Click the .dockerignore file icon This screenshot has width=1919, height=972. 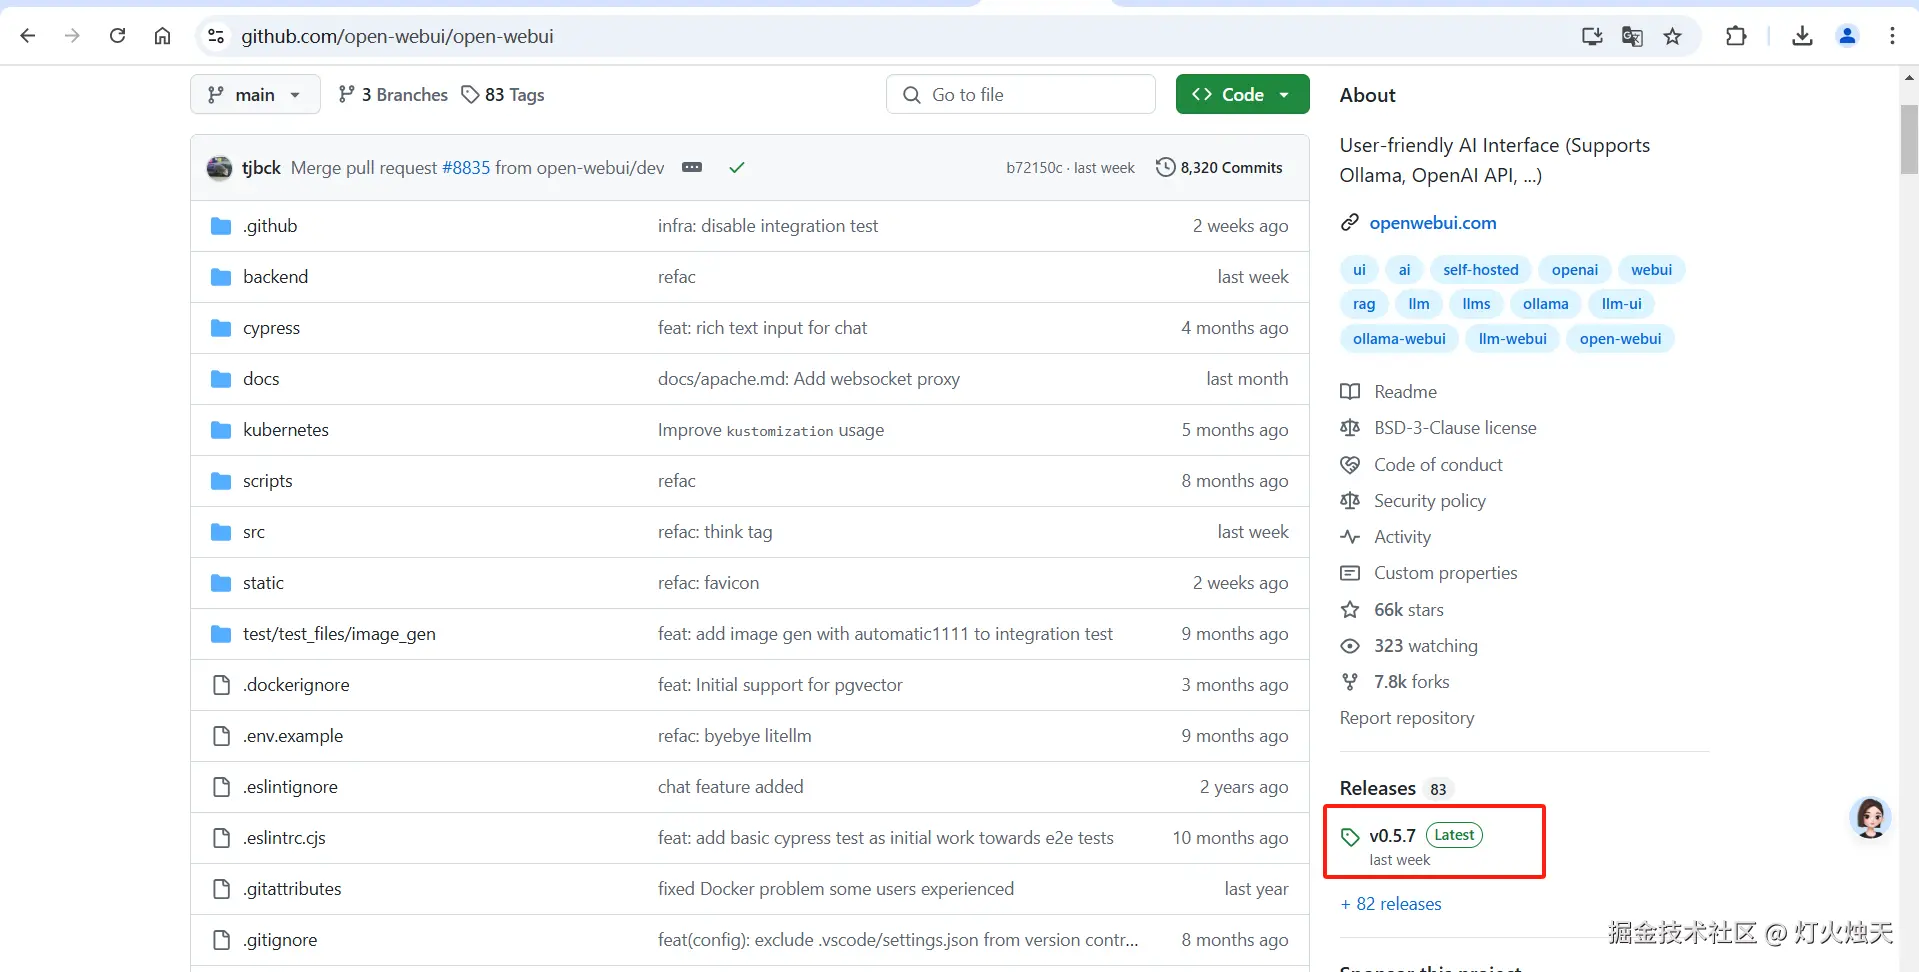pyautogui.click(x=221, y=685)
